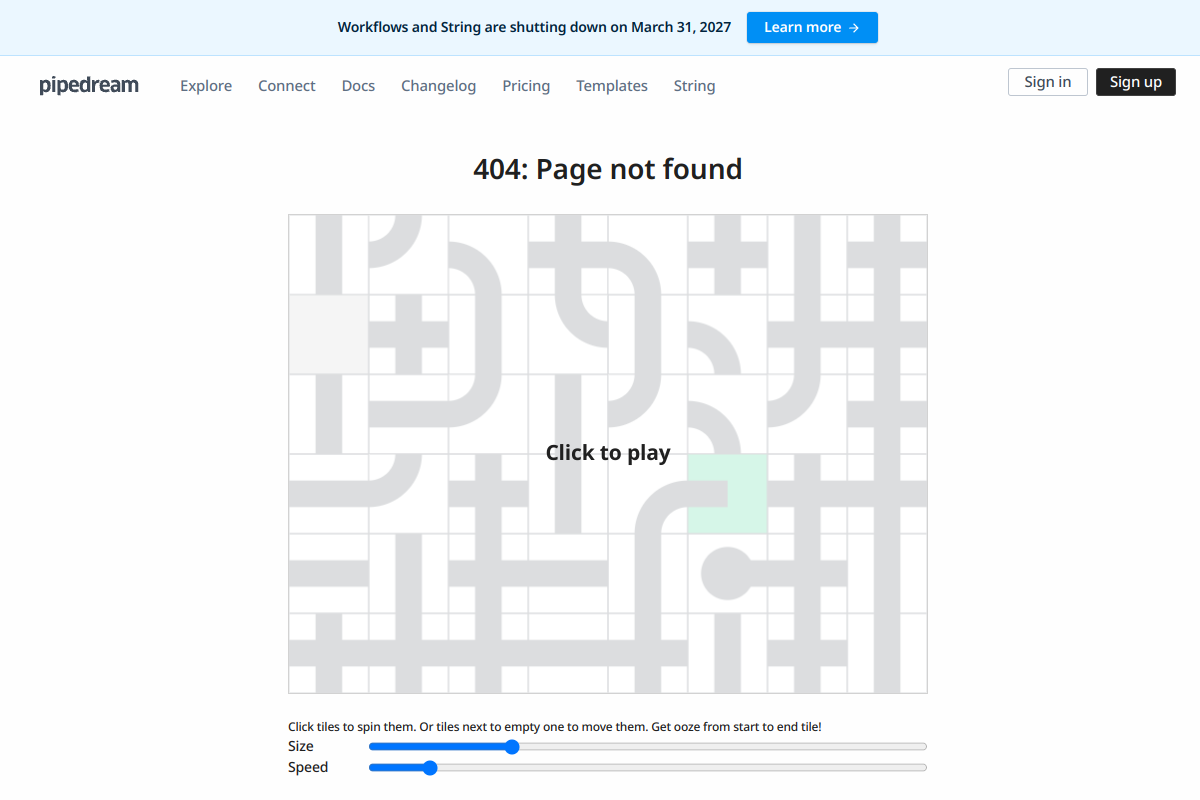The width and height of the screenshot is (1200, 800).
Task: Click the Speed label
Action: [x=308, y=768]
